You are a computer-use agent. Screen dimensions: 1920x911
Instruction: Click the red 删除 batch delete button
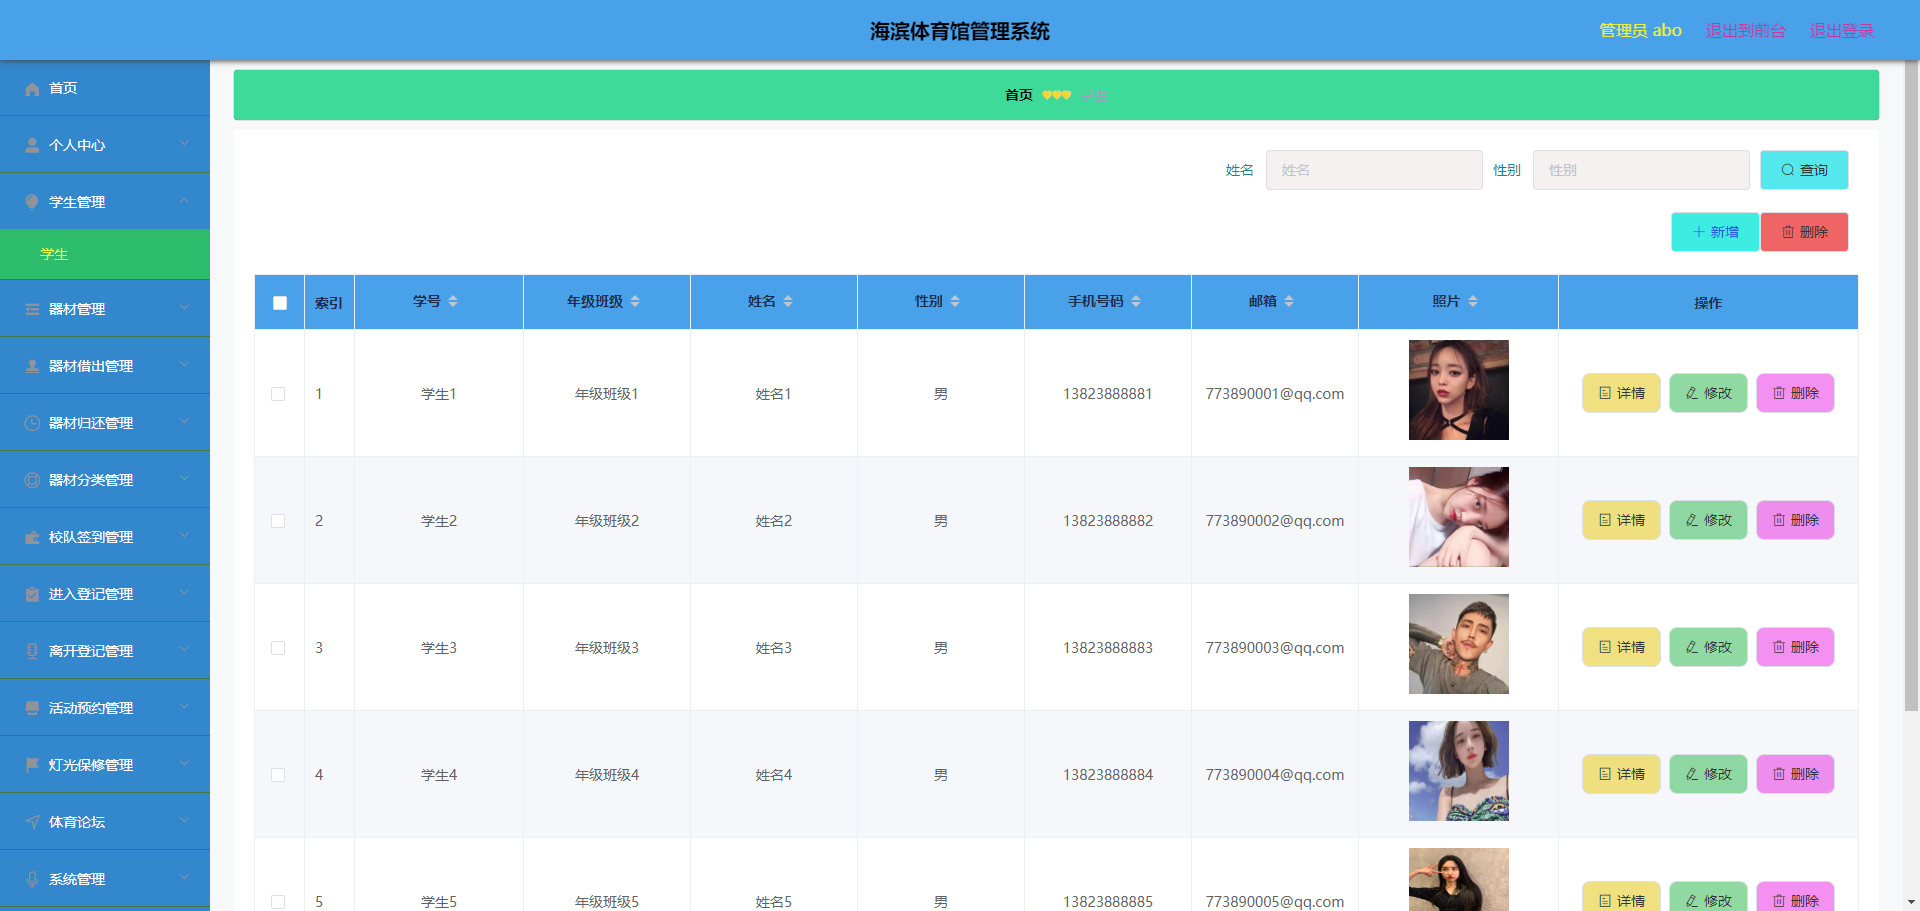1804,232
